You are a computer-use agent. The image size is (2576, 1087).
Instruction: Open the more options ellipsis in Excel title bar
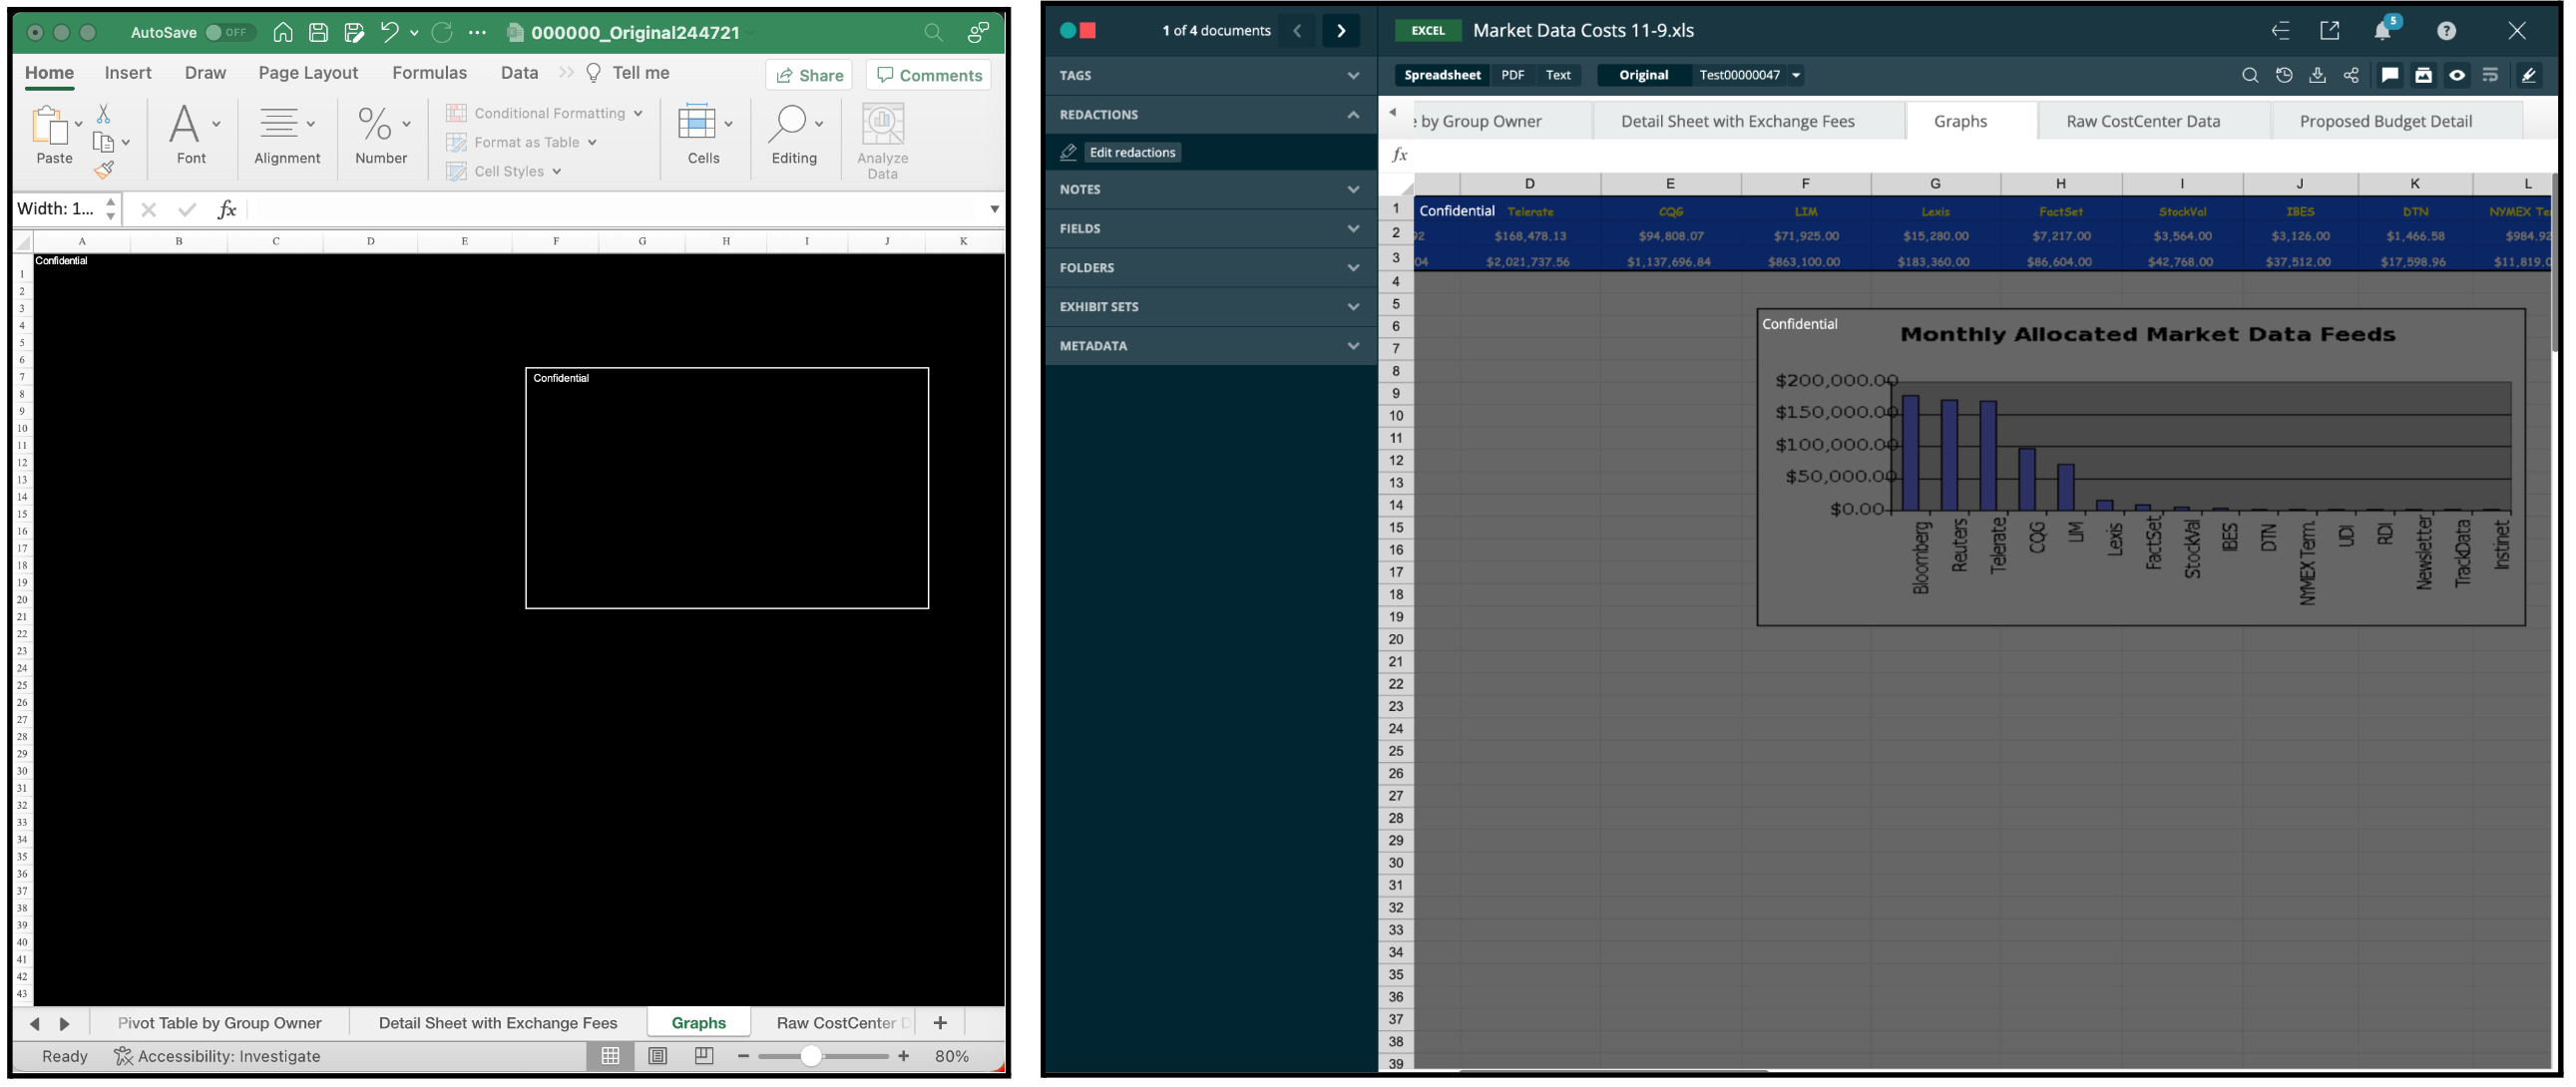tap(478, 32)
